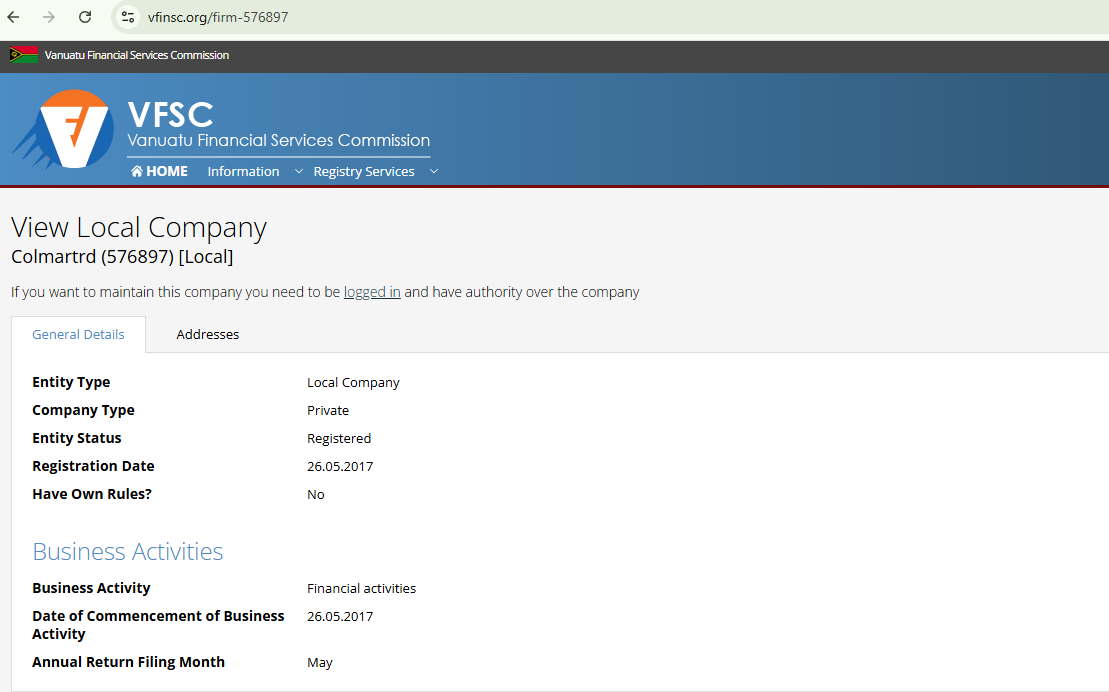Screen dimensions: 1109x692
Task: Click the Vanuatu Financial Services Commission top text
Action: point(137,55)
